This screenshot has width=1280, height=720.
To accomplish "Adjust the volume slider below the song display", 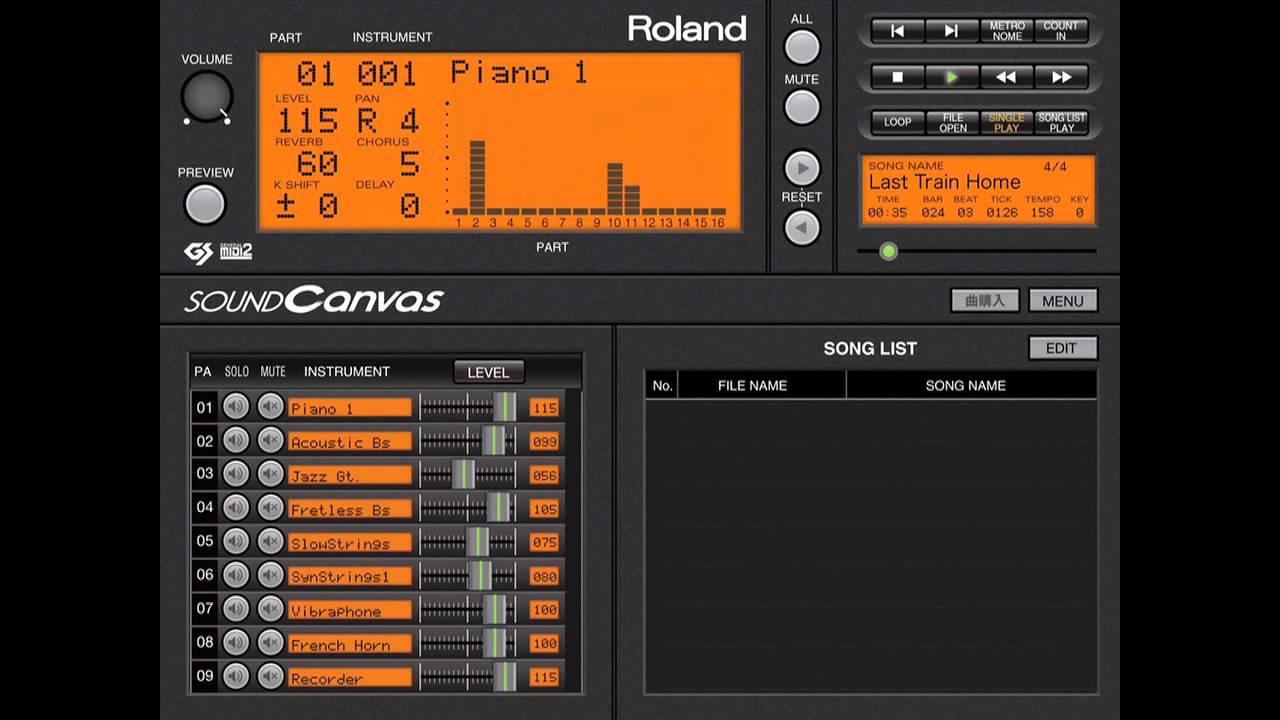I will [888, 252].
